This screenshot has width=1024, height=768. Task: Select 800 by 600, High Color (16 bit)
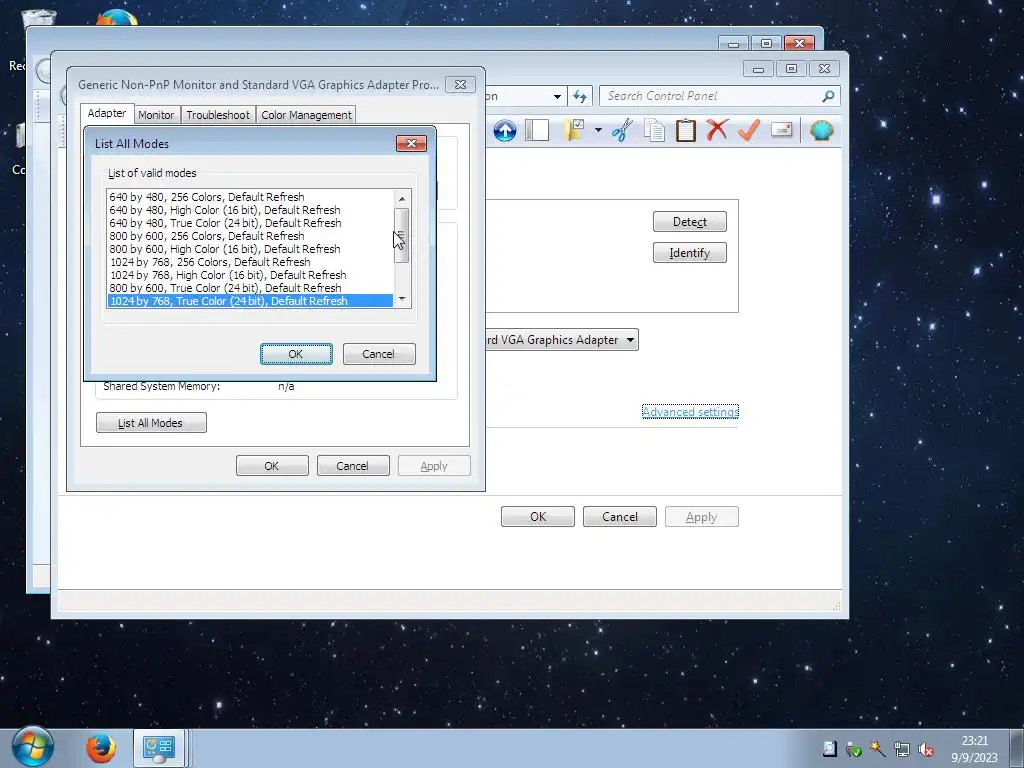[250, 249]
